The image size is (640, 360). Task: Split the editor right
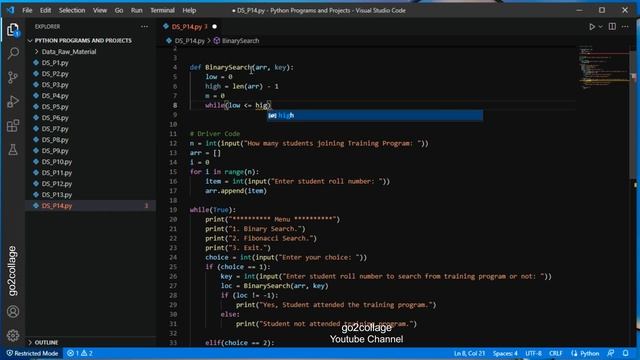pos(612,27)
